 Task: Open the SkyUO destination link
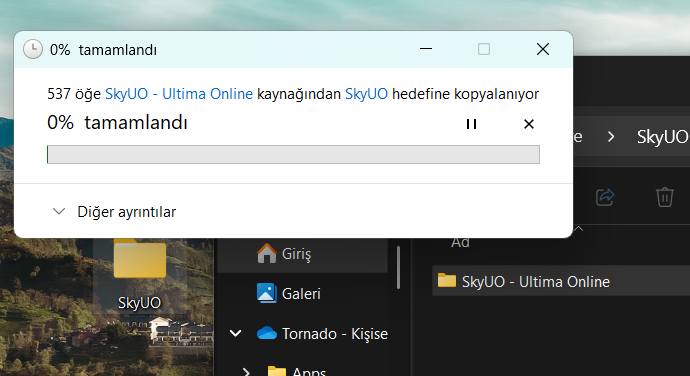(366, 94)
